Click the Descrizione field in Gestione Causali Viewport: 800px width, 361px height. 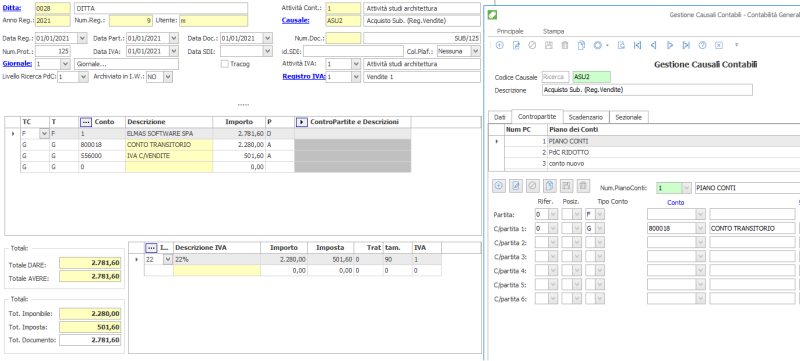[x=646, y=90]
